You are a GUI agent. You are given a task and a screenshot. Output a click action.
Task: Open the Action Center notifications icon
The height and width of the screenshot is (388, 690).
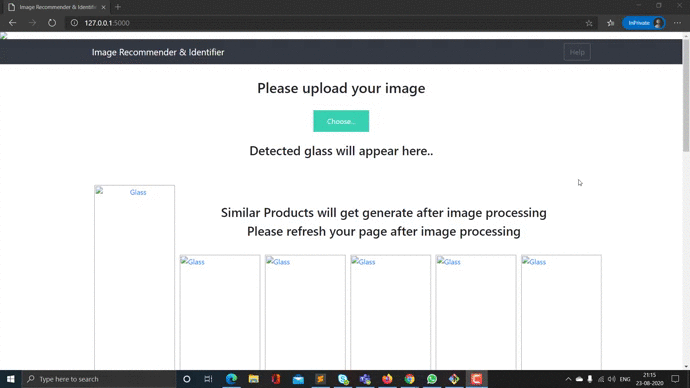coord(675,379)
